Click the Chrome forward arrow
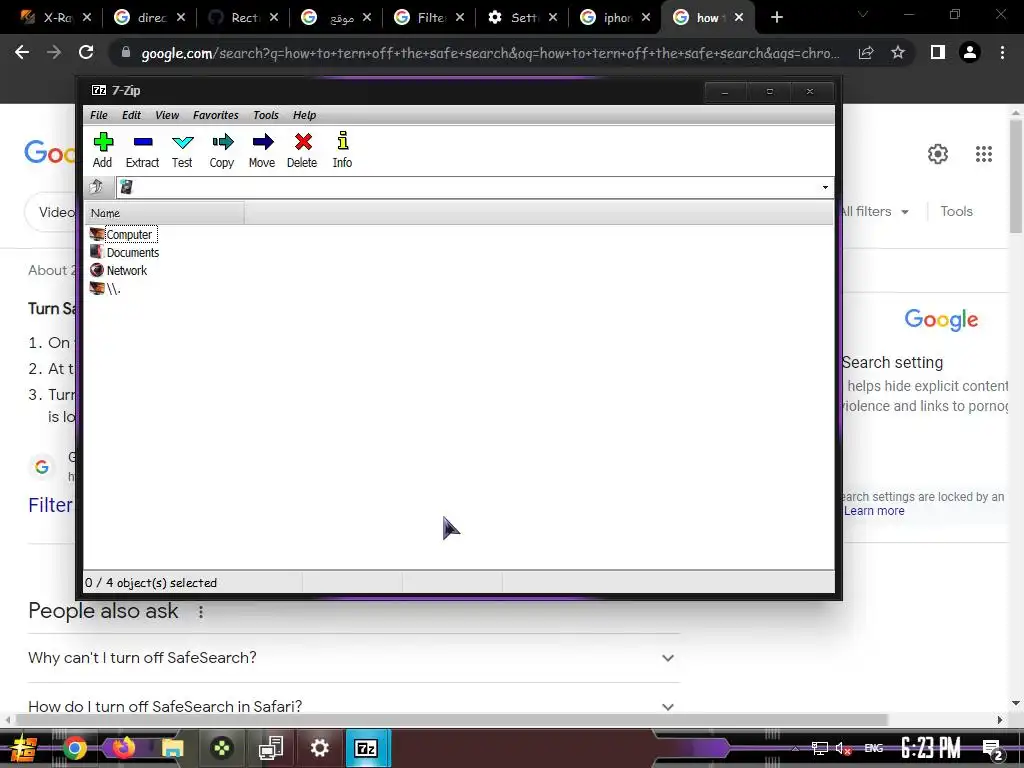Viewport: 1024px width, 768px height. [54, 52]
